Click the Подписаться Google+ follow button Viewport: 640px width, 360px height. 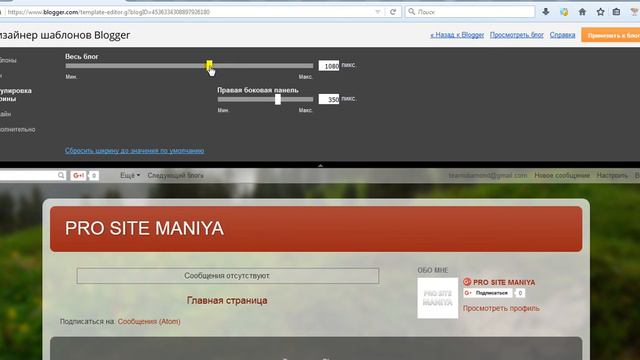[x=487, y=293]
